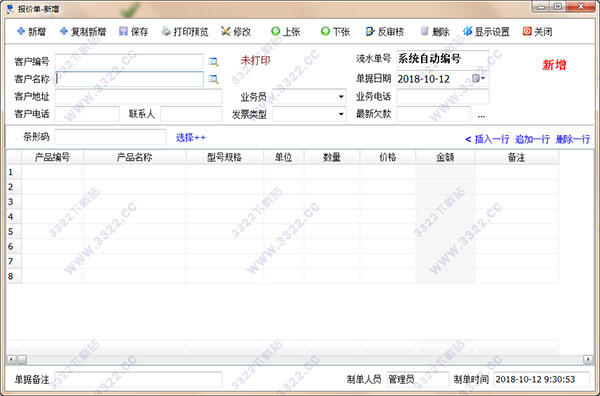Click the 插入一行 link
Image resolution: width=600 pixels, height=396 pixels.
coord(492,139)
